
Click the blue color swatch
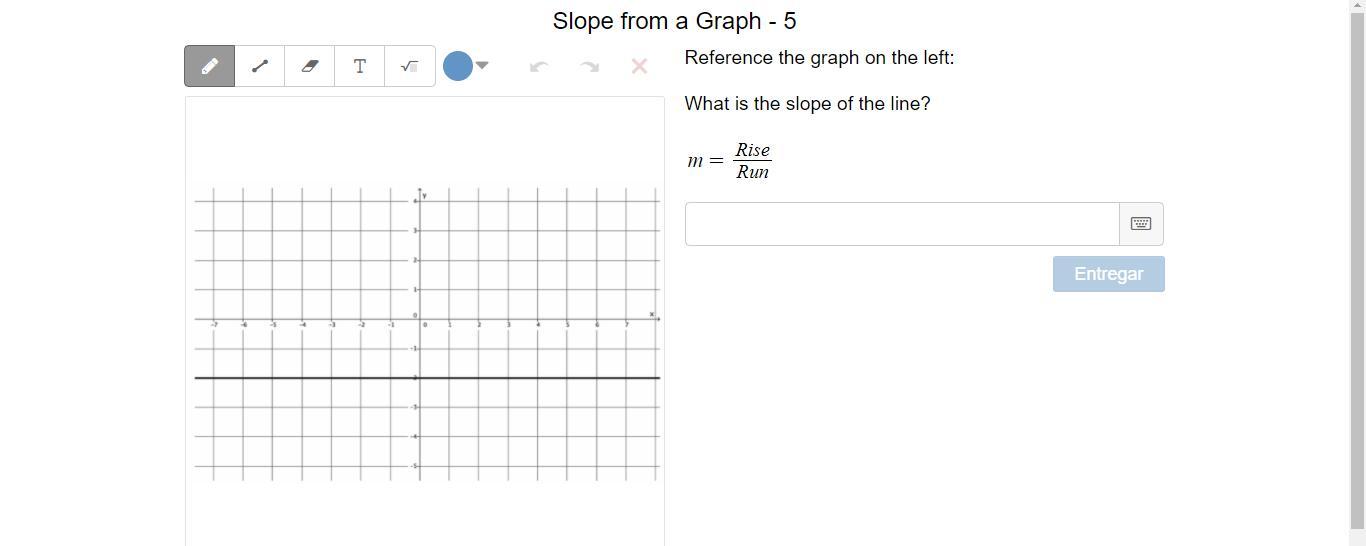[458, 66]
